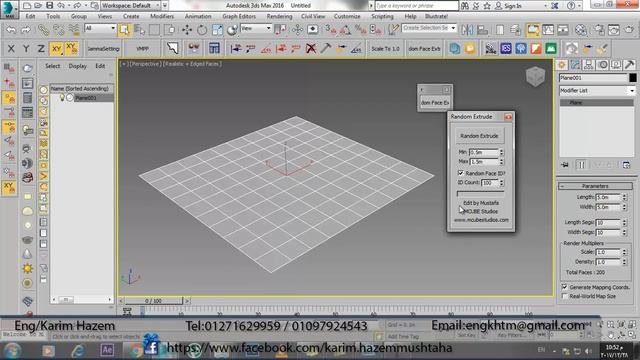Enable Real-World Map Size checkbox
Screen dimensions: 640x360
[564, 296]
